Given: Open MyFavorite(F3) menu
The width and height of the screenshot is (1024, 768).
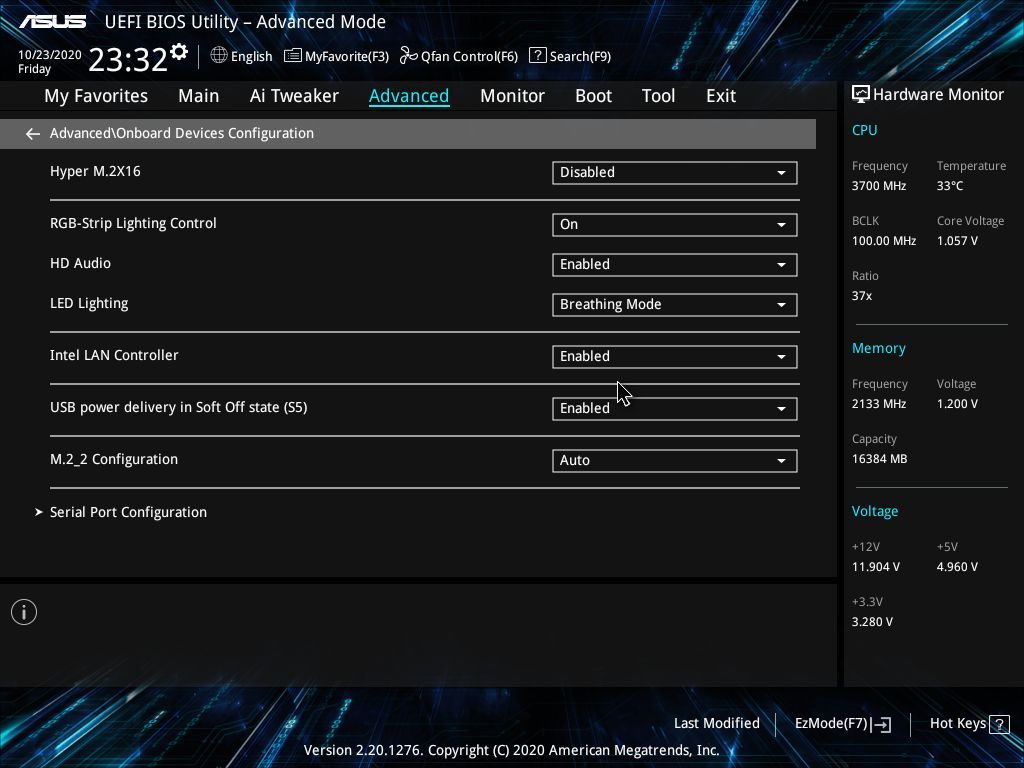Looking at the screenshot, I should (336, 56).
